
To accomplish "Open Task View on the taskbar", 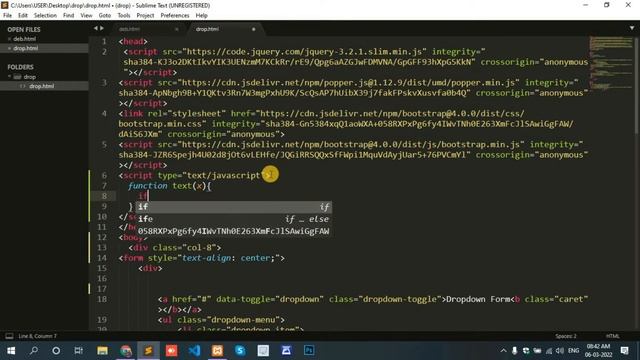I will click(78, 351).
